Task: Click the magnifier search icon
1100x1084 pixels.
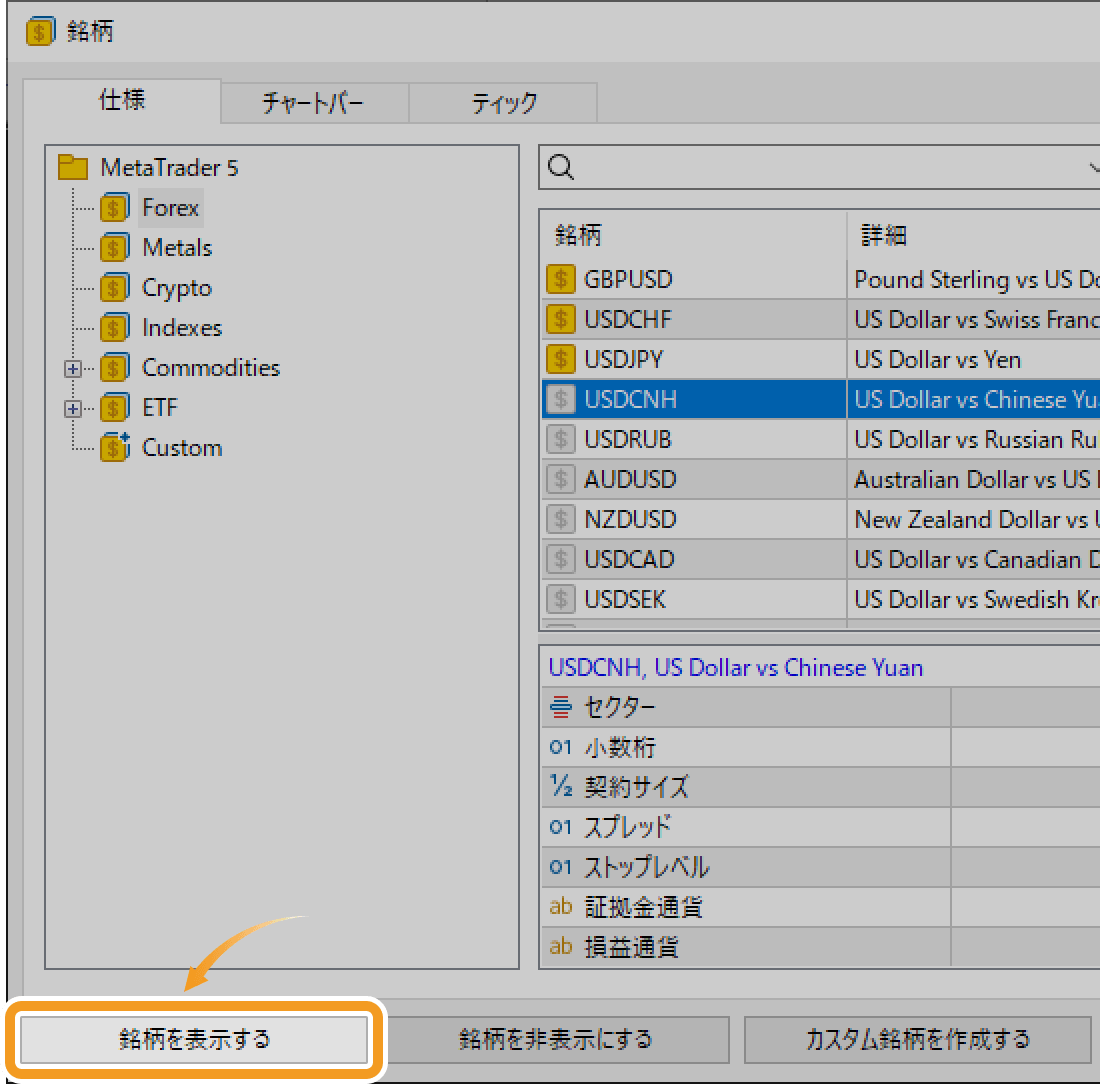Action: pyautogui.click(x=561, y=168)
